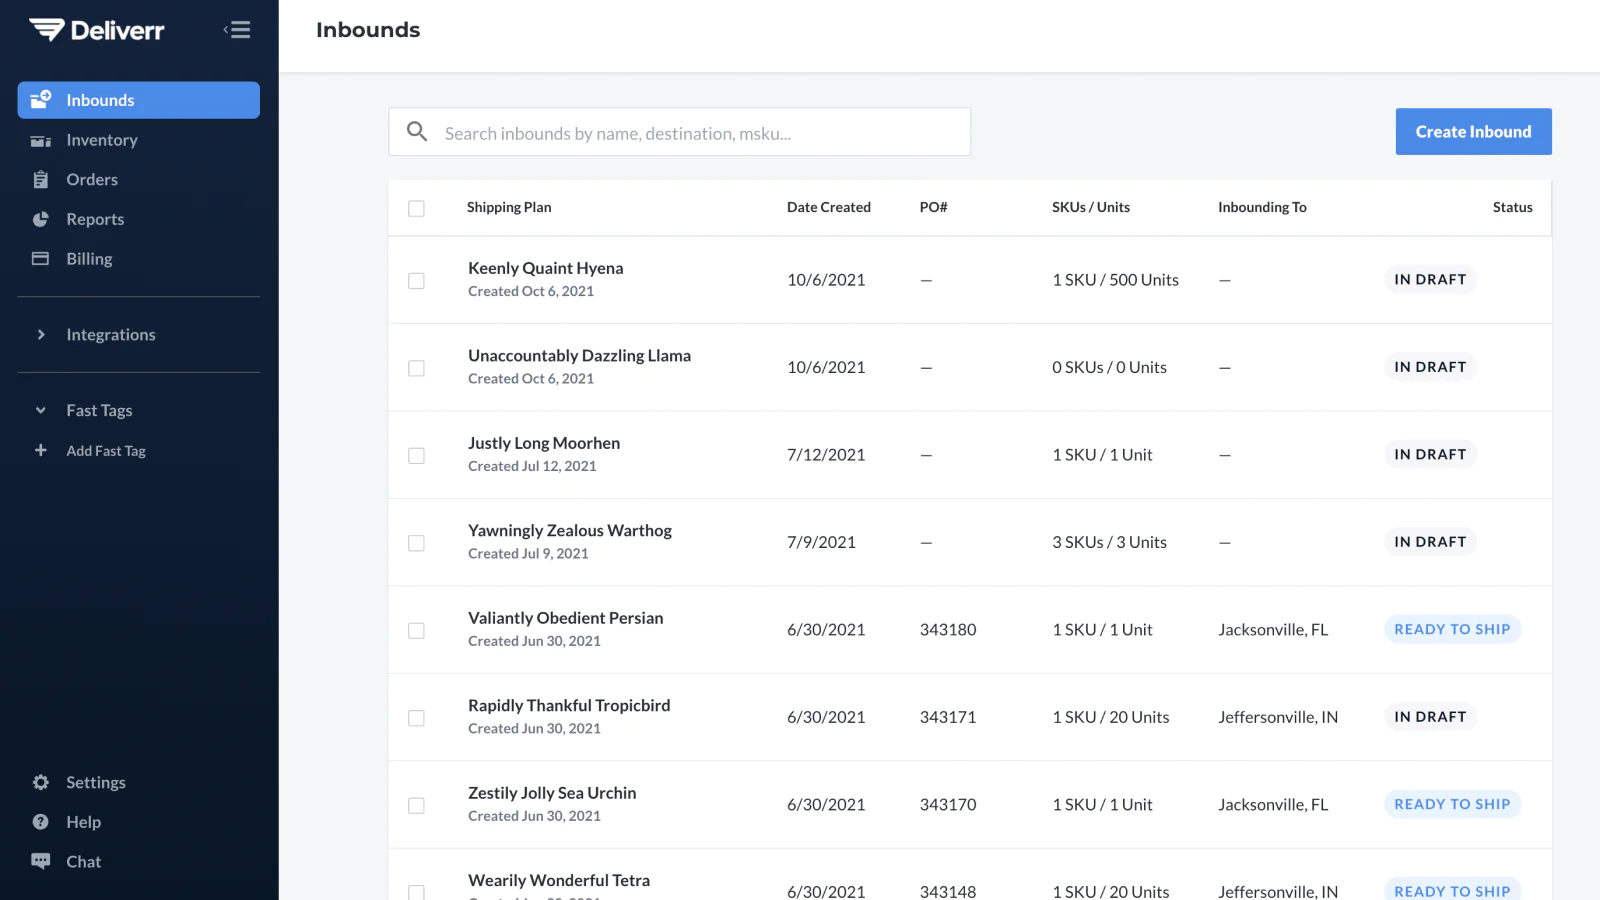Open the Chat bubble icon
The image size is (1600, 900).
41,861
